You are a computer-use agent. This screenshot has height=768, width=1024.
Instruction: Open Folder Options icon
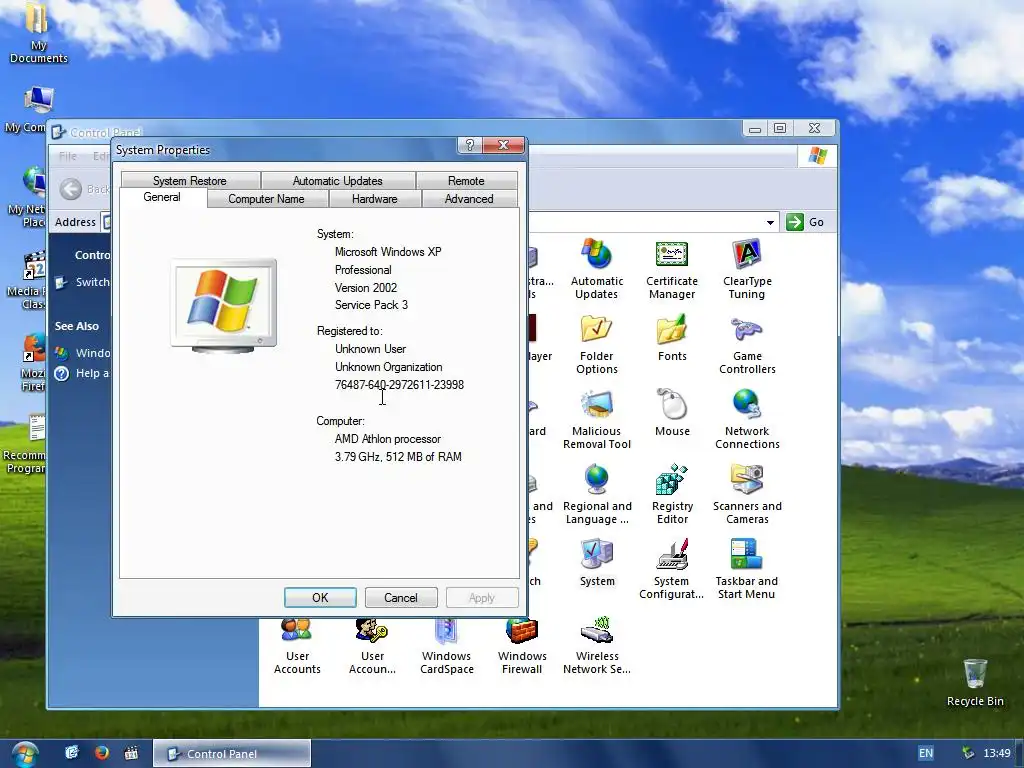click(596, 344)
